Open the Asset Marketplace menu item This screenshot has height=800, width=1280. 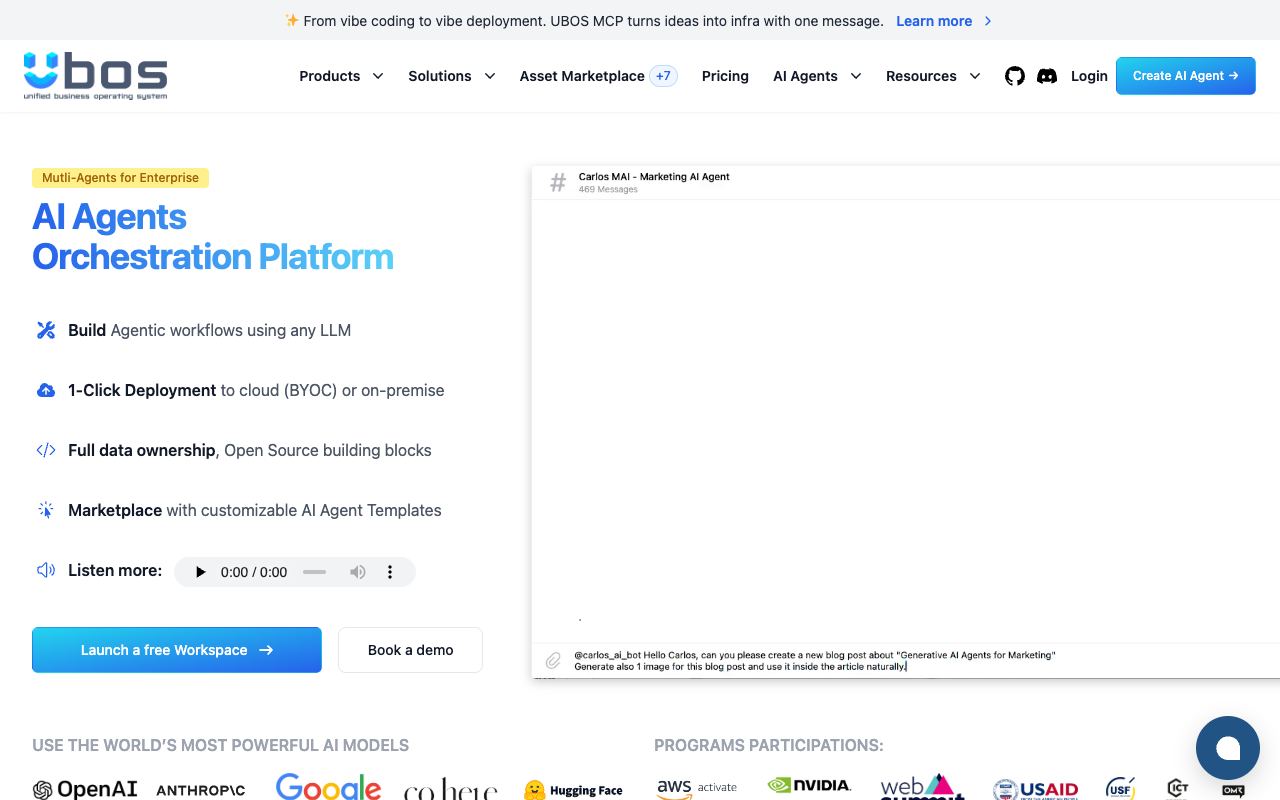click(x=582, y=76)
